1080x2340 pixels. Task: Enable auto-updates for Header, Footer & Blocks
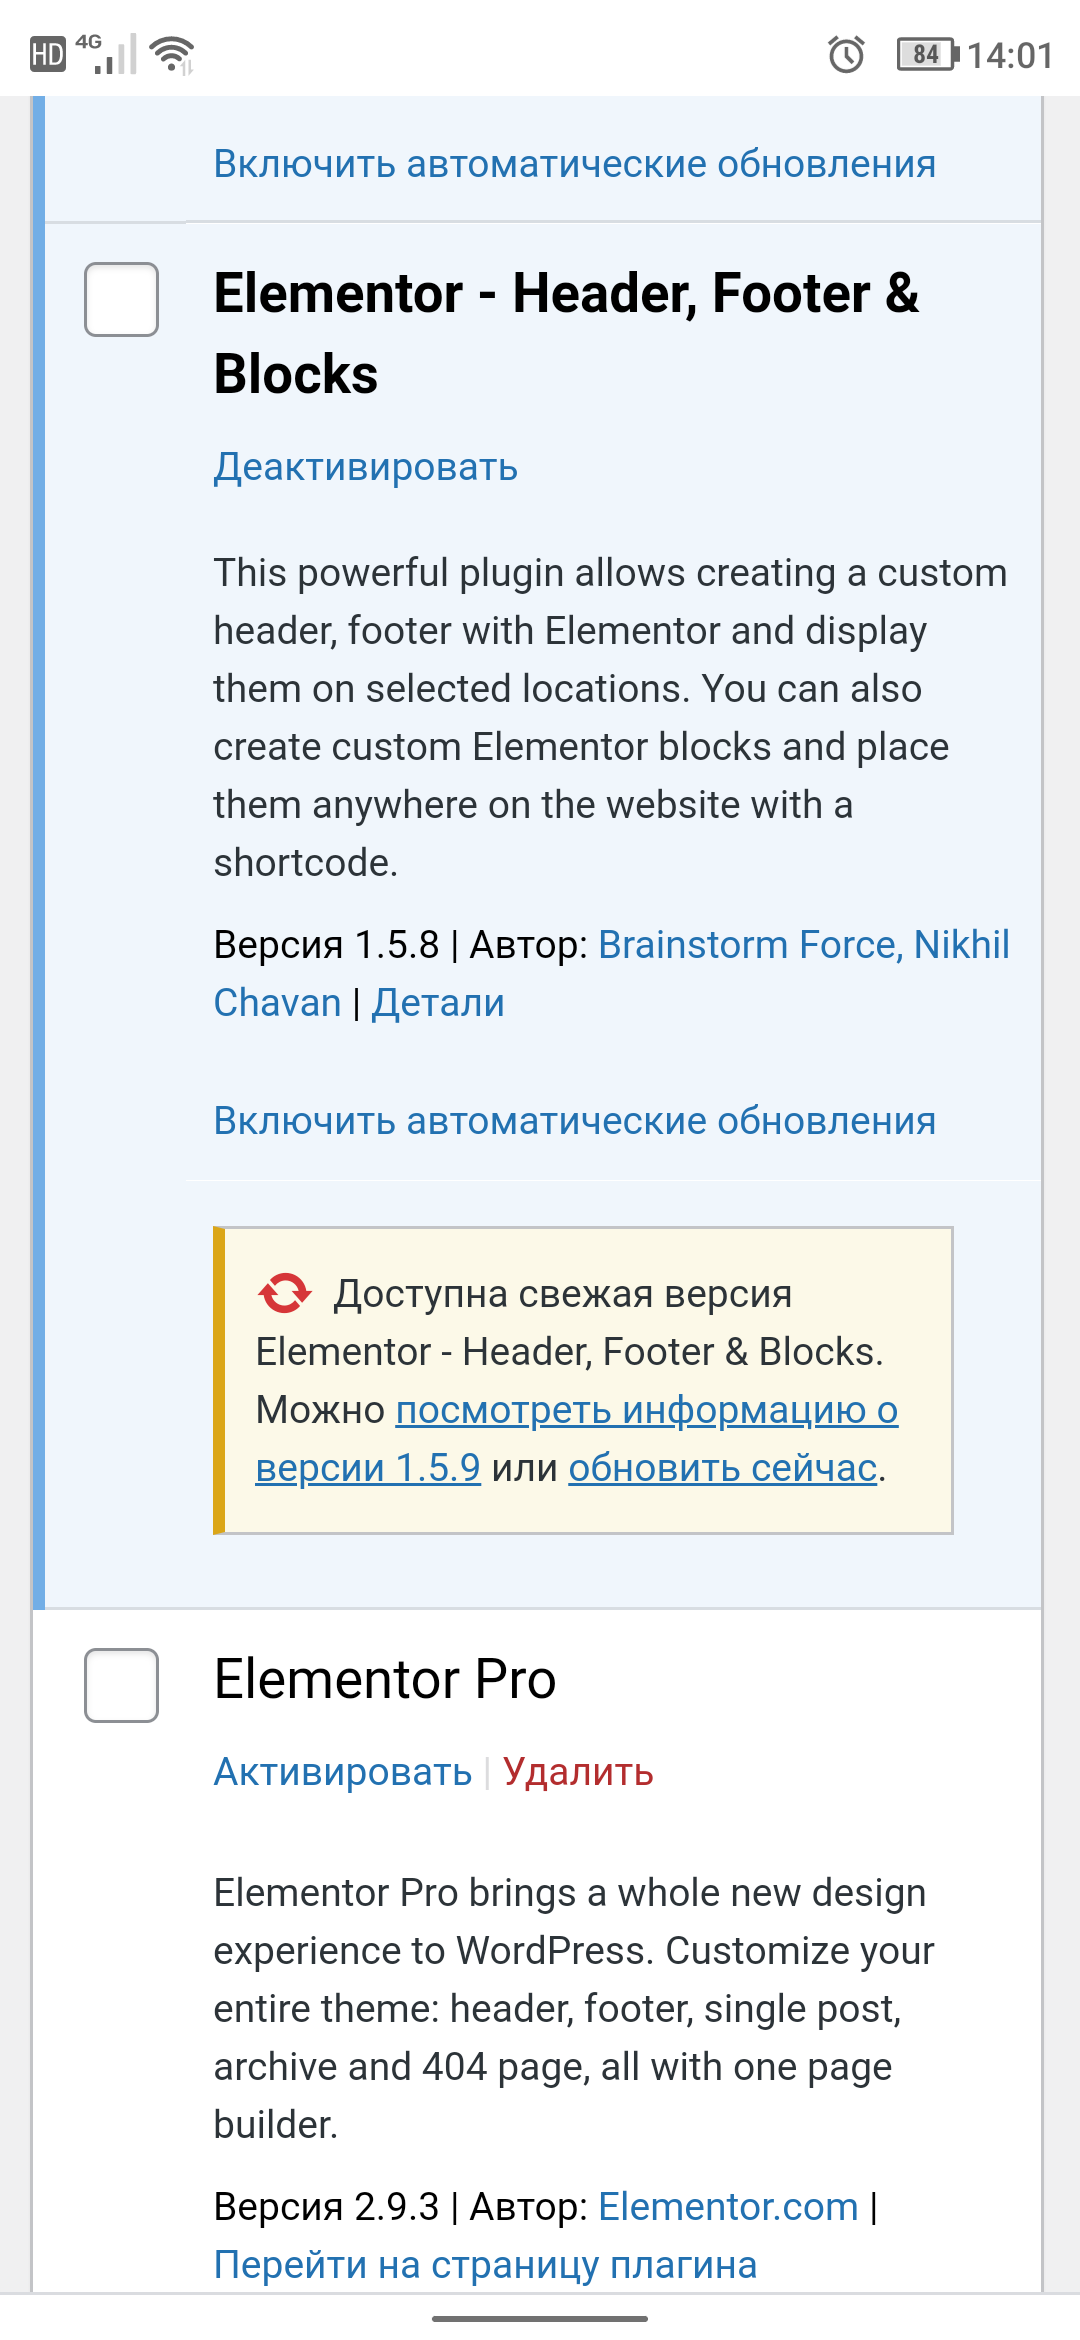click(575, 1121)
